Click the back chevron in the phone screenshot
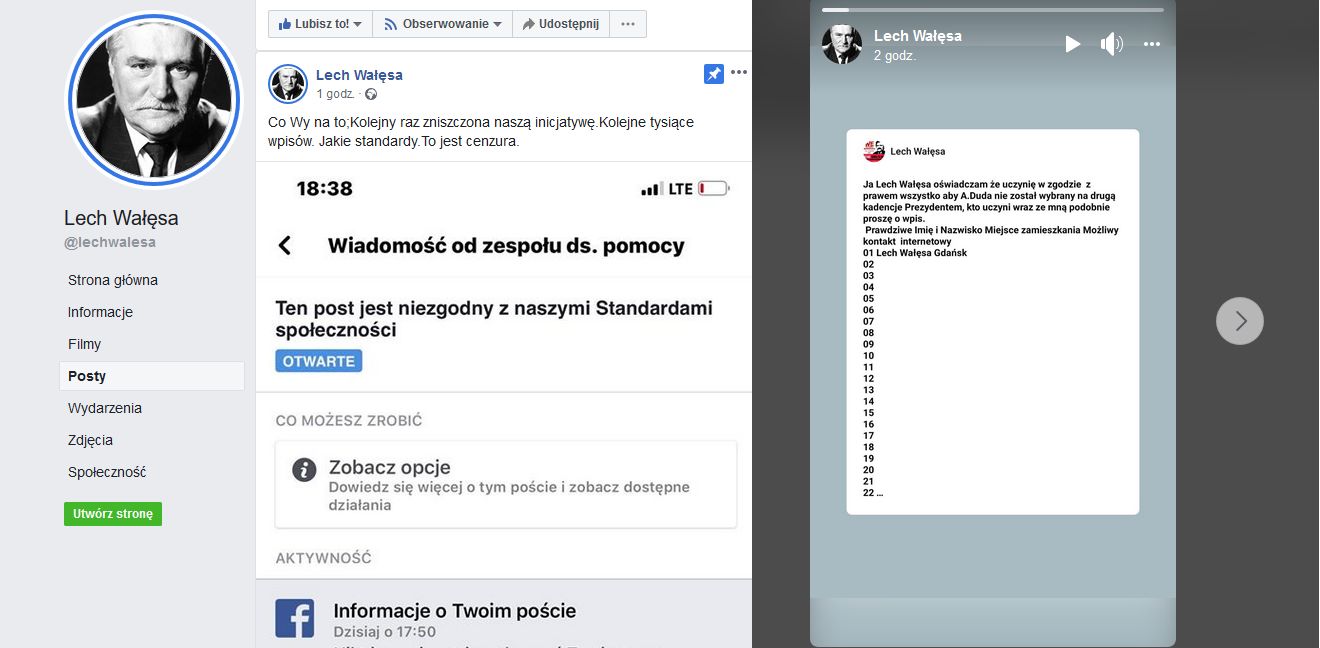Screen dimensions: 1320x648 (285, 245)
